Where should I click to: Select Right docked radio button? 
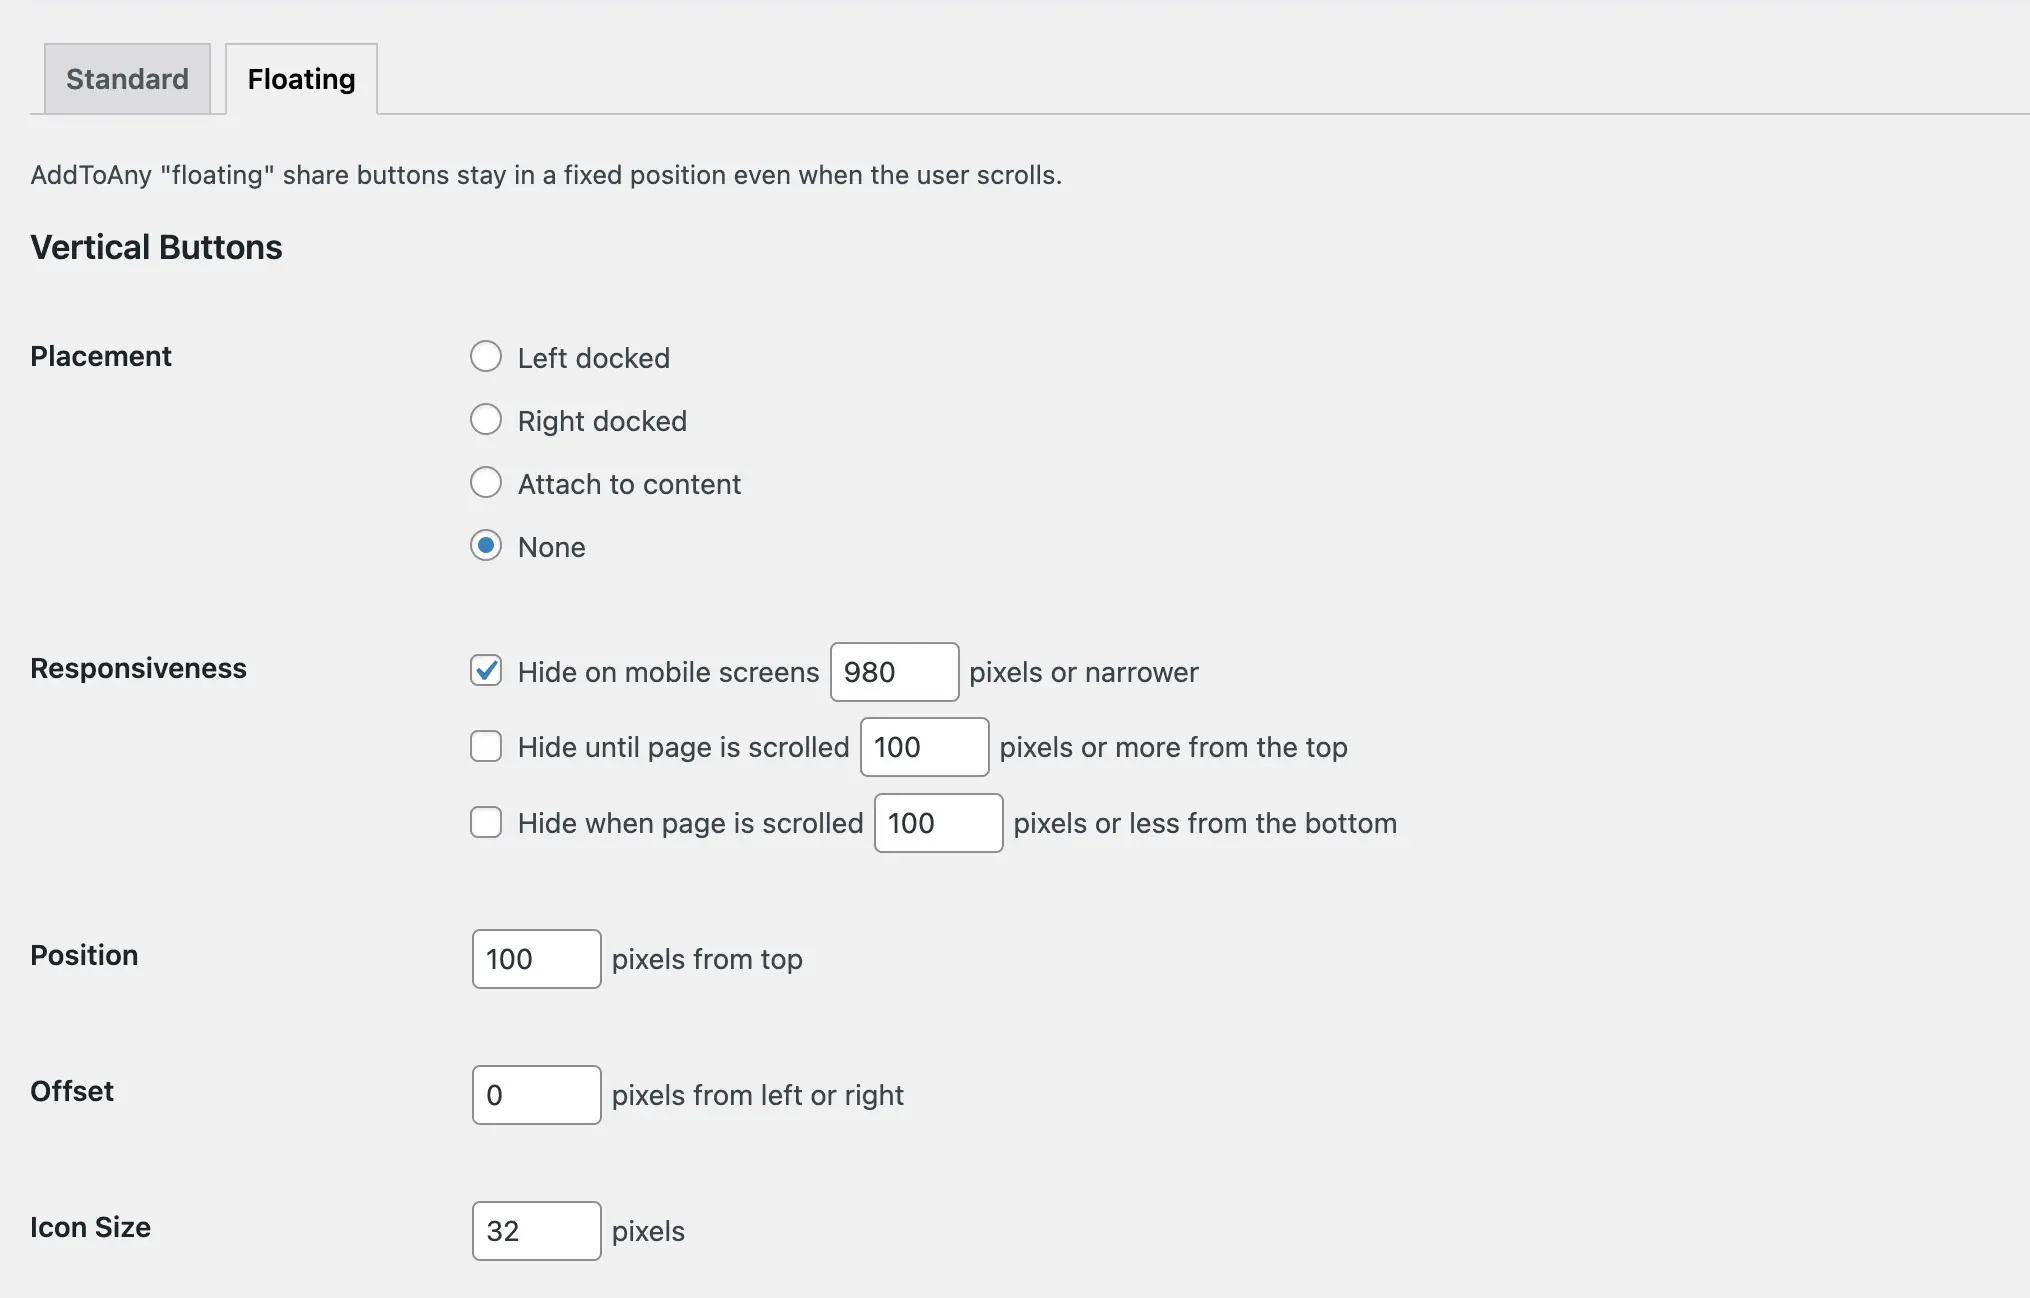pos(486,419)
